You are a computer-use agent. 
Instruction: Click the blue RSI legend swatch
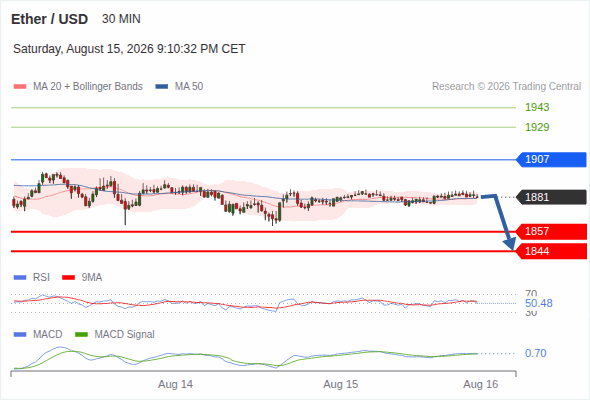tap(20, 278)
